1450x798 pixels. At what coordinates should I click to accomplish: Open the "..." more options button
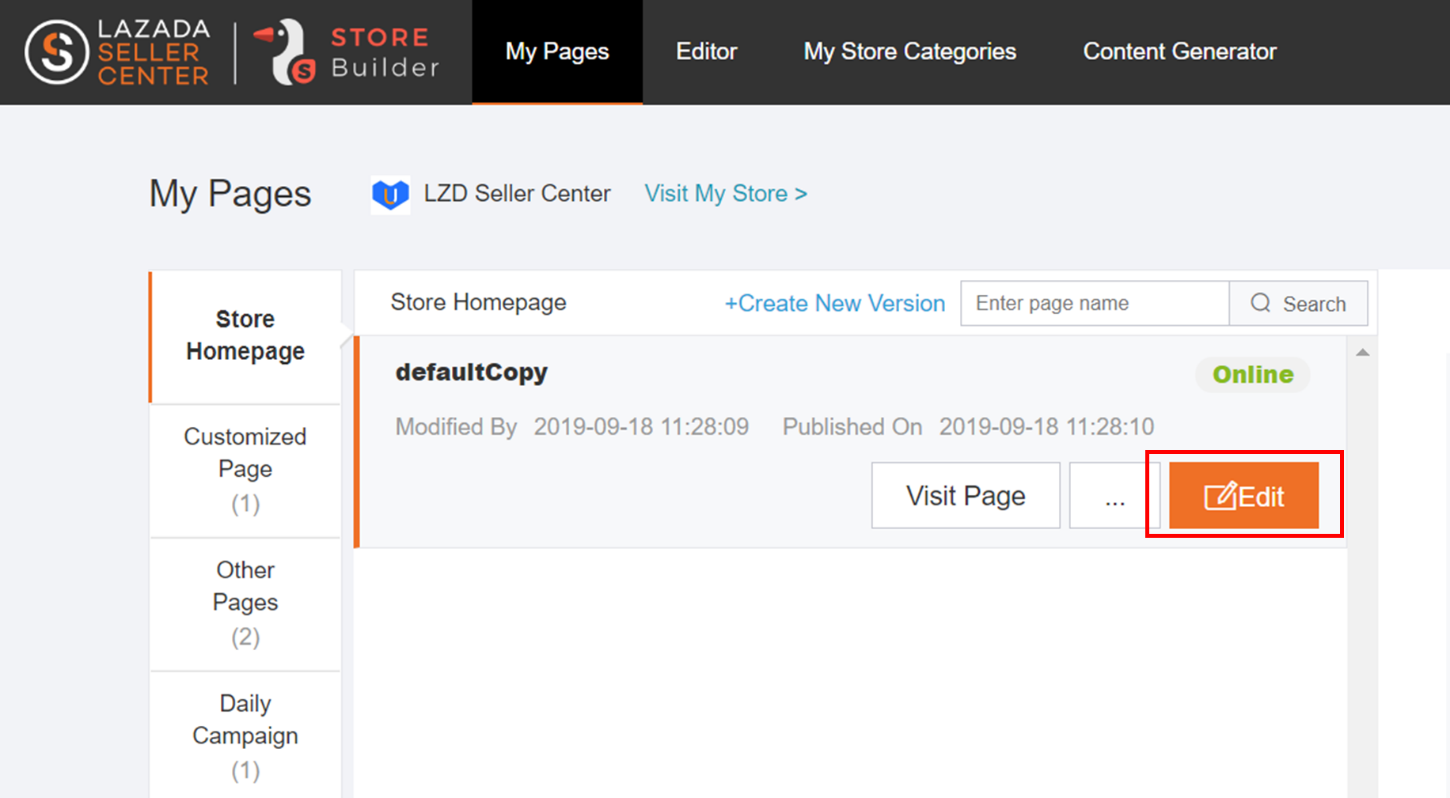1114,495
